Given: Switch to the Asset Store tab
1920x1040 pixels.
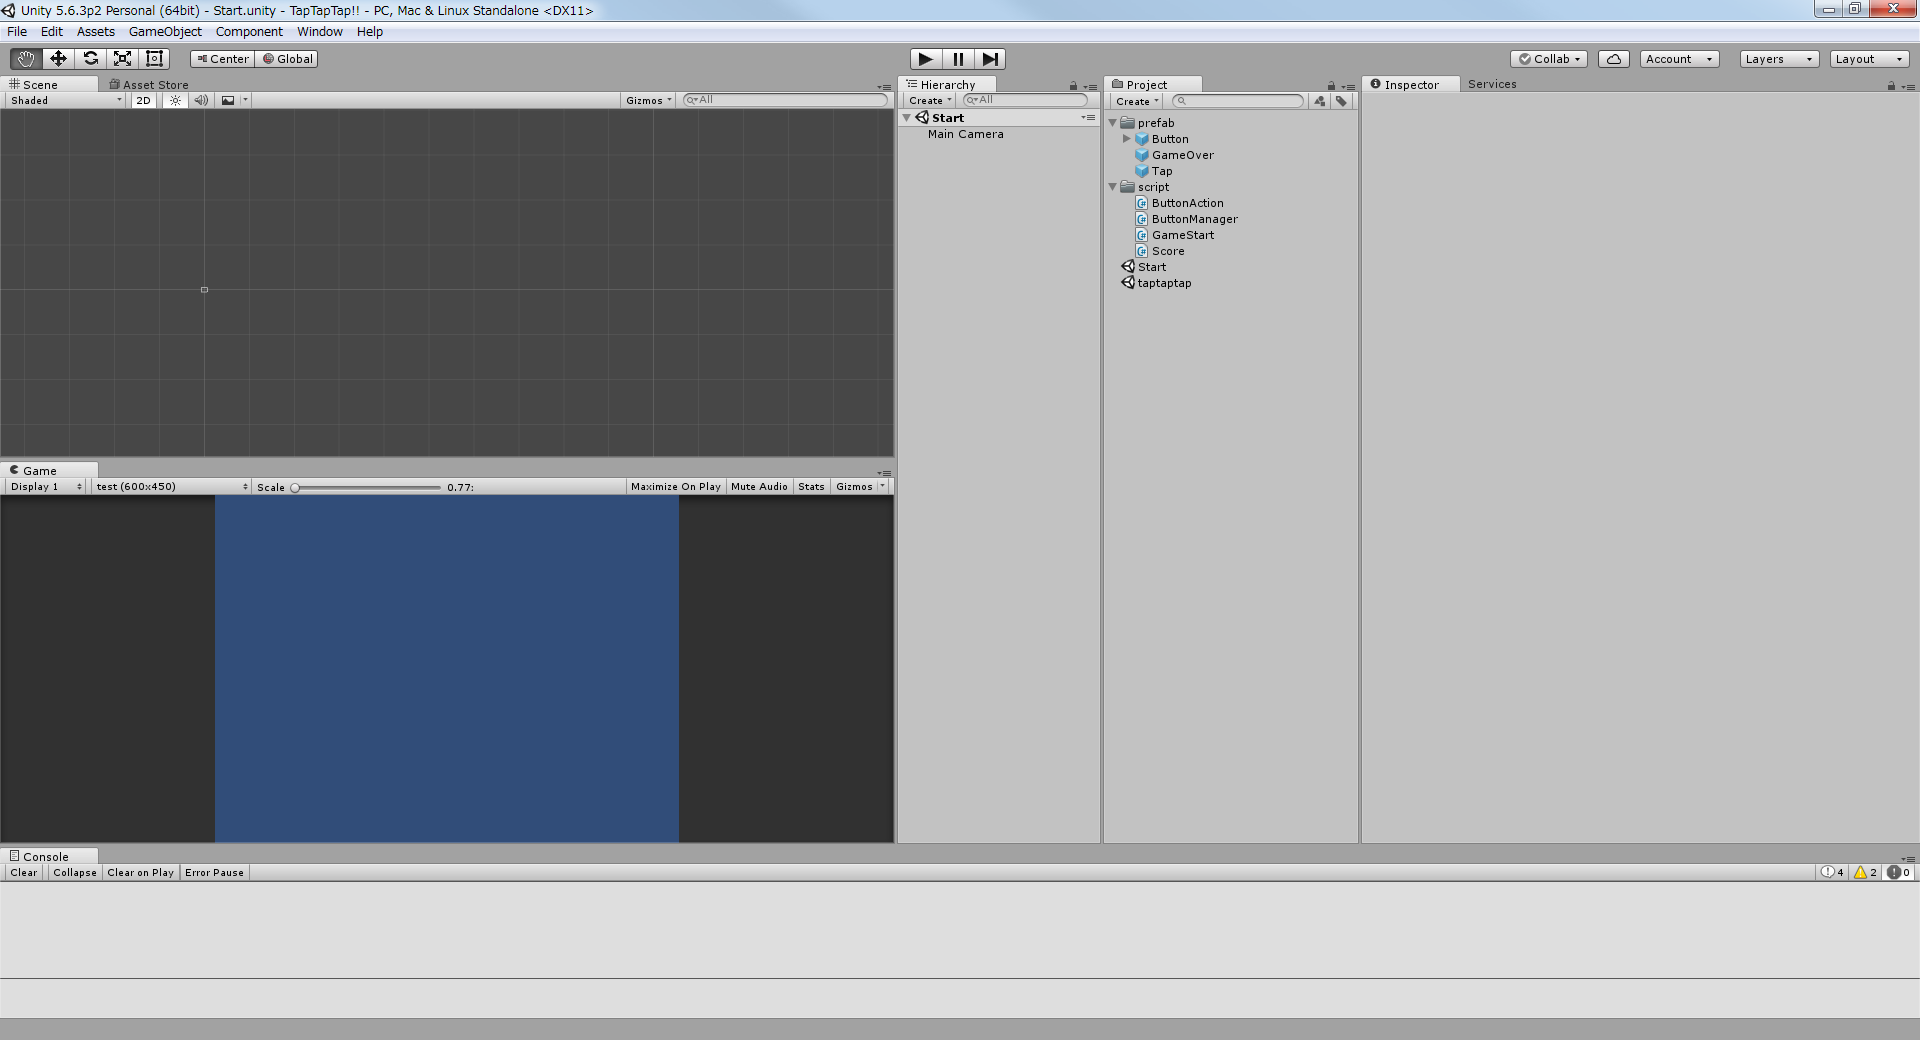Looking at the screenshot, I should pos(149,85).
